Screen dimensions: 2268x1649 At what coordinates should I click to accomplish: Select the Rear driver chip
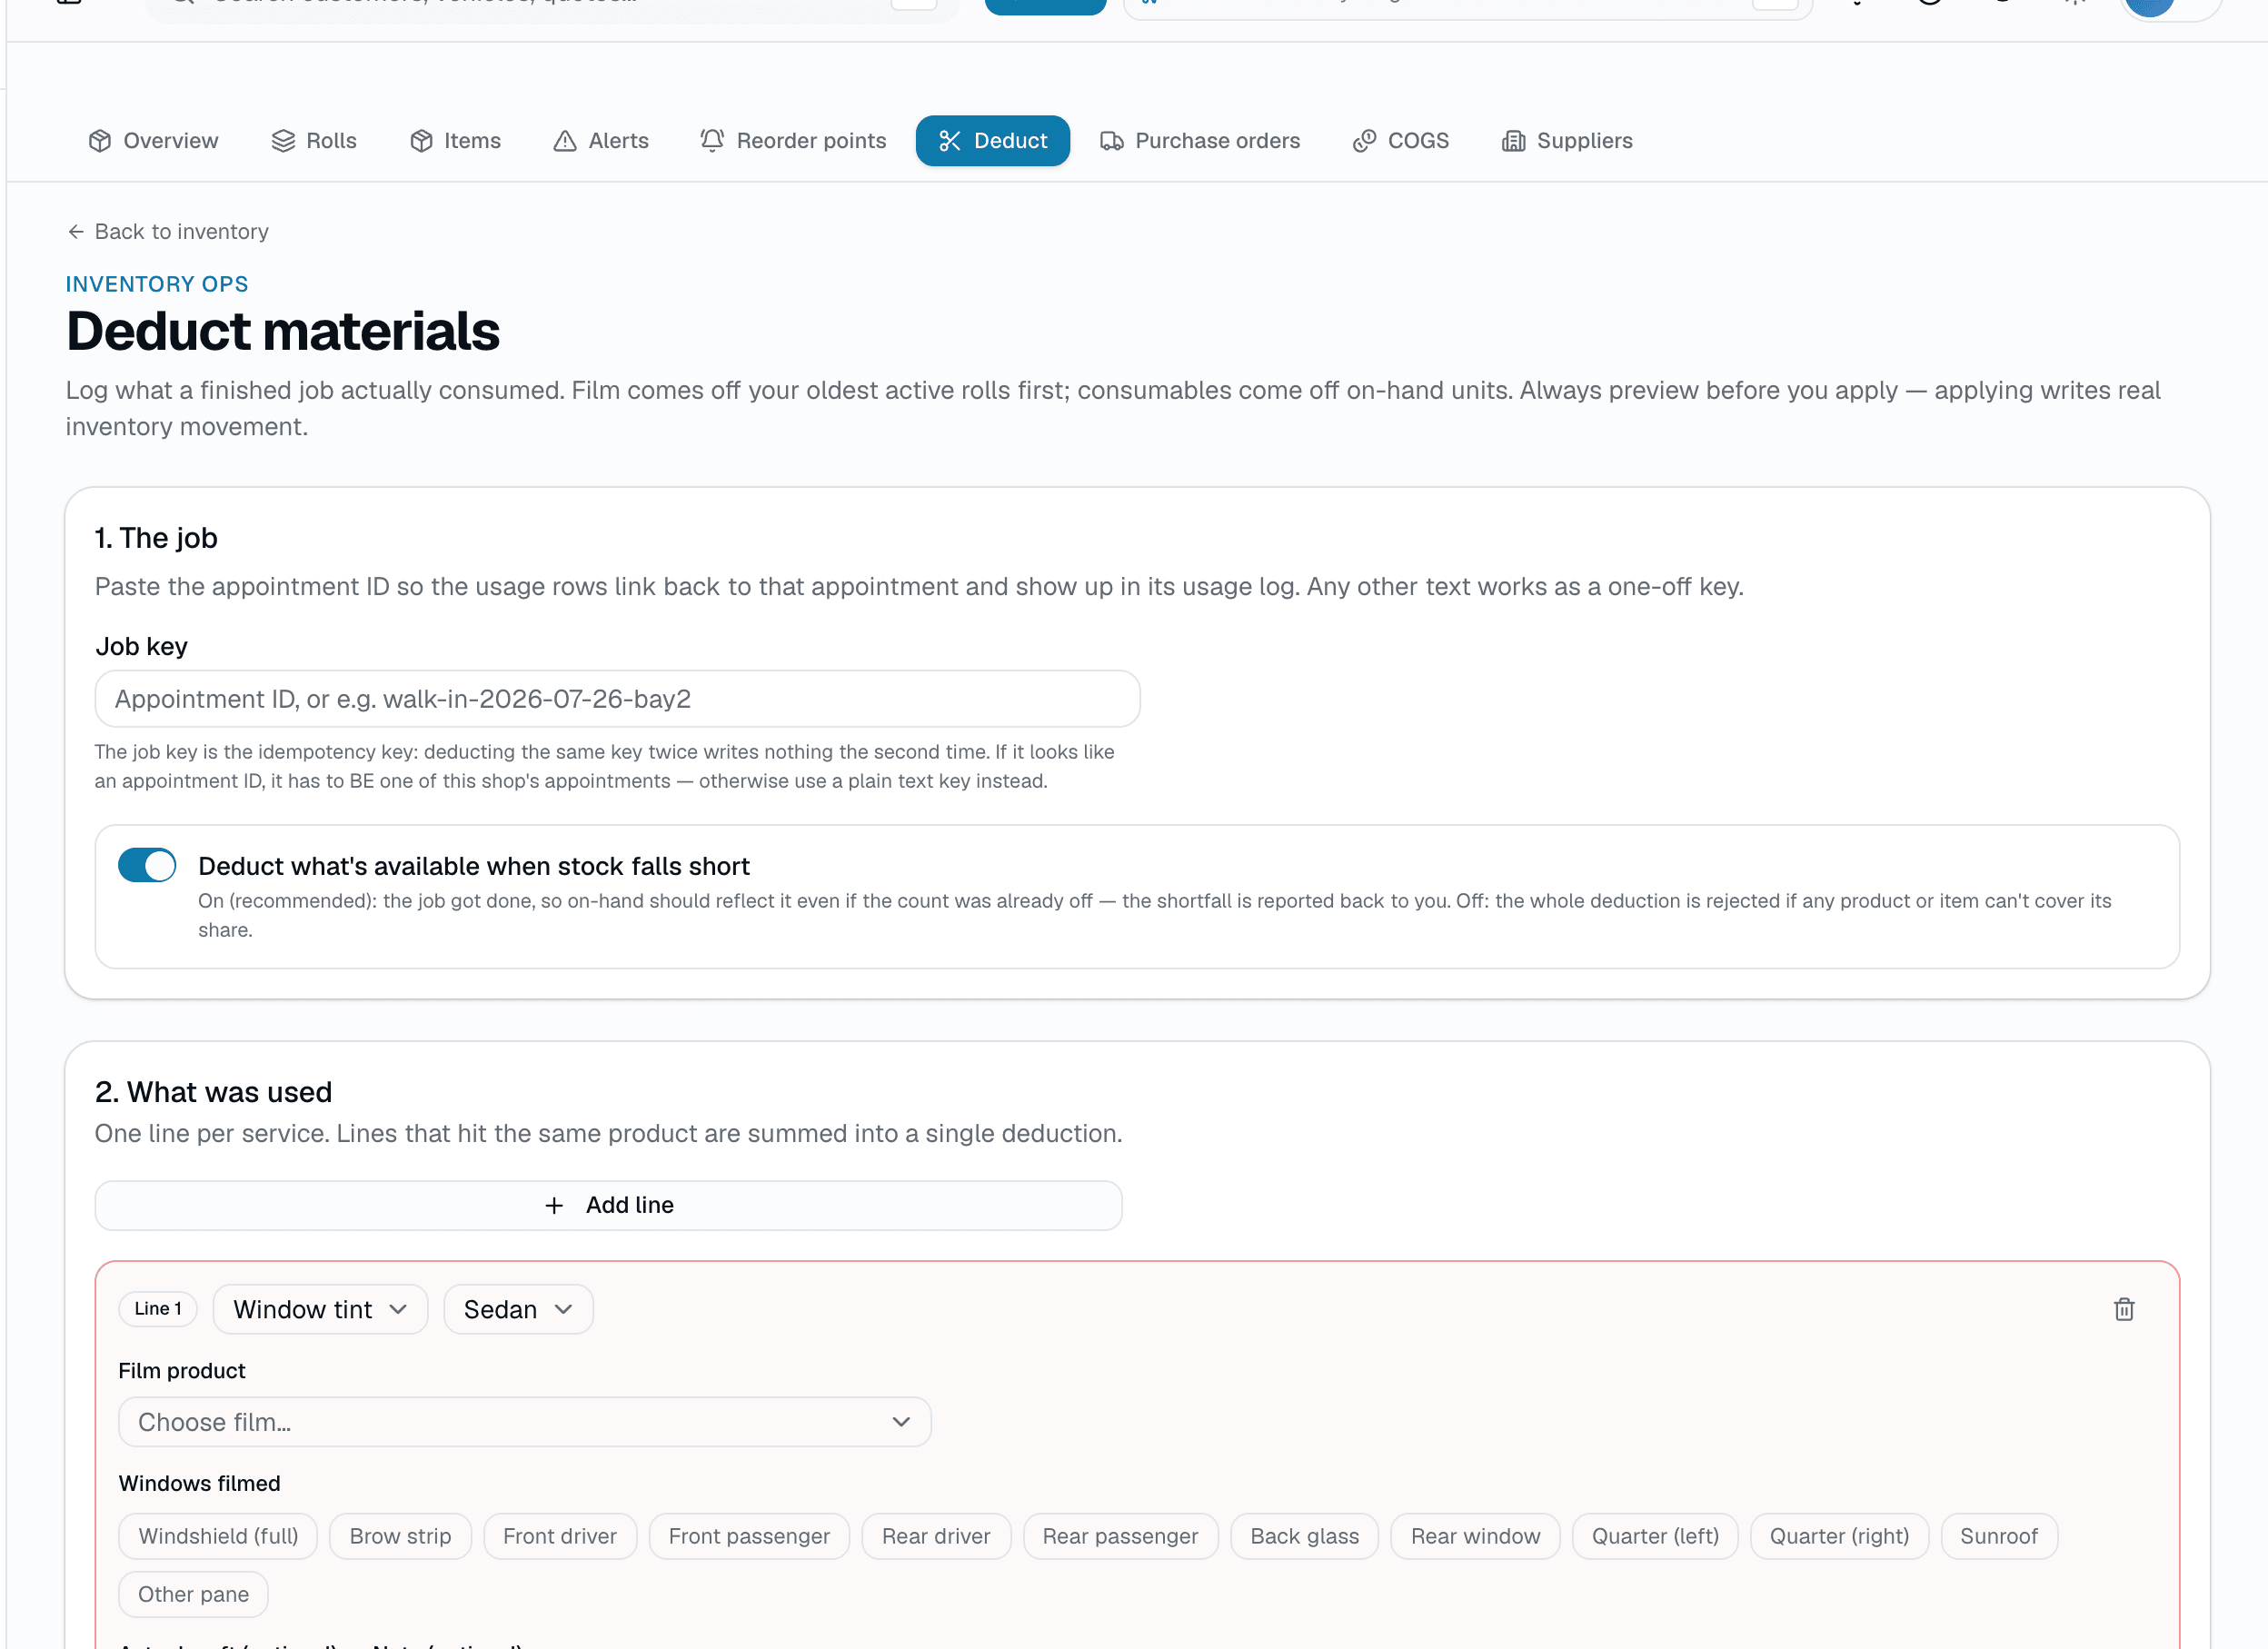pos(936,1536)
